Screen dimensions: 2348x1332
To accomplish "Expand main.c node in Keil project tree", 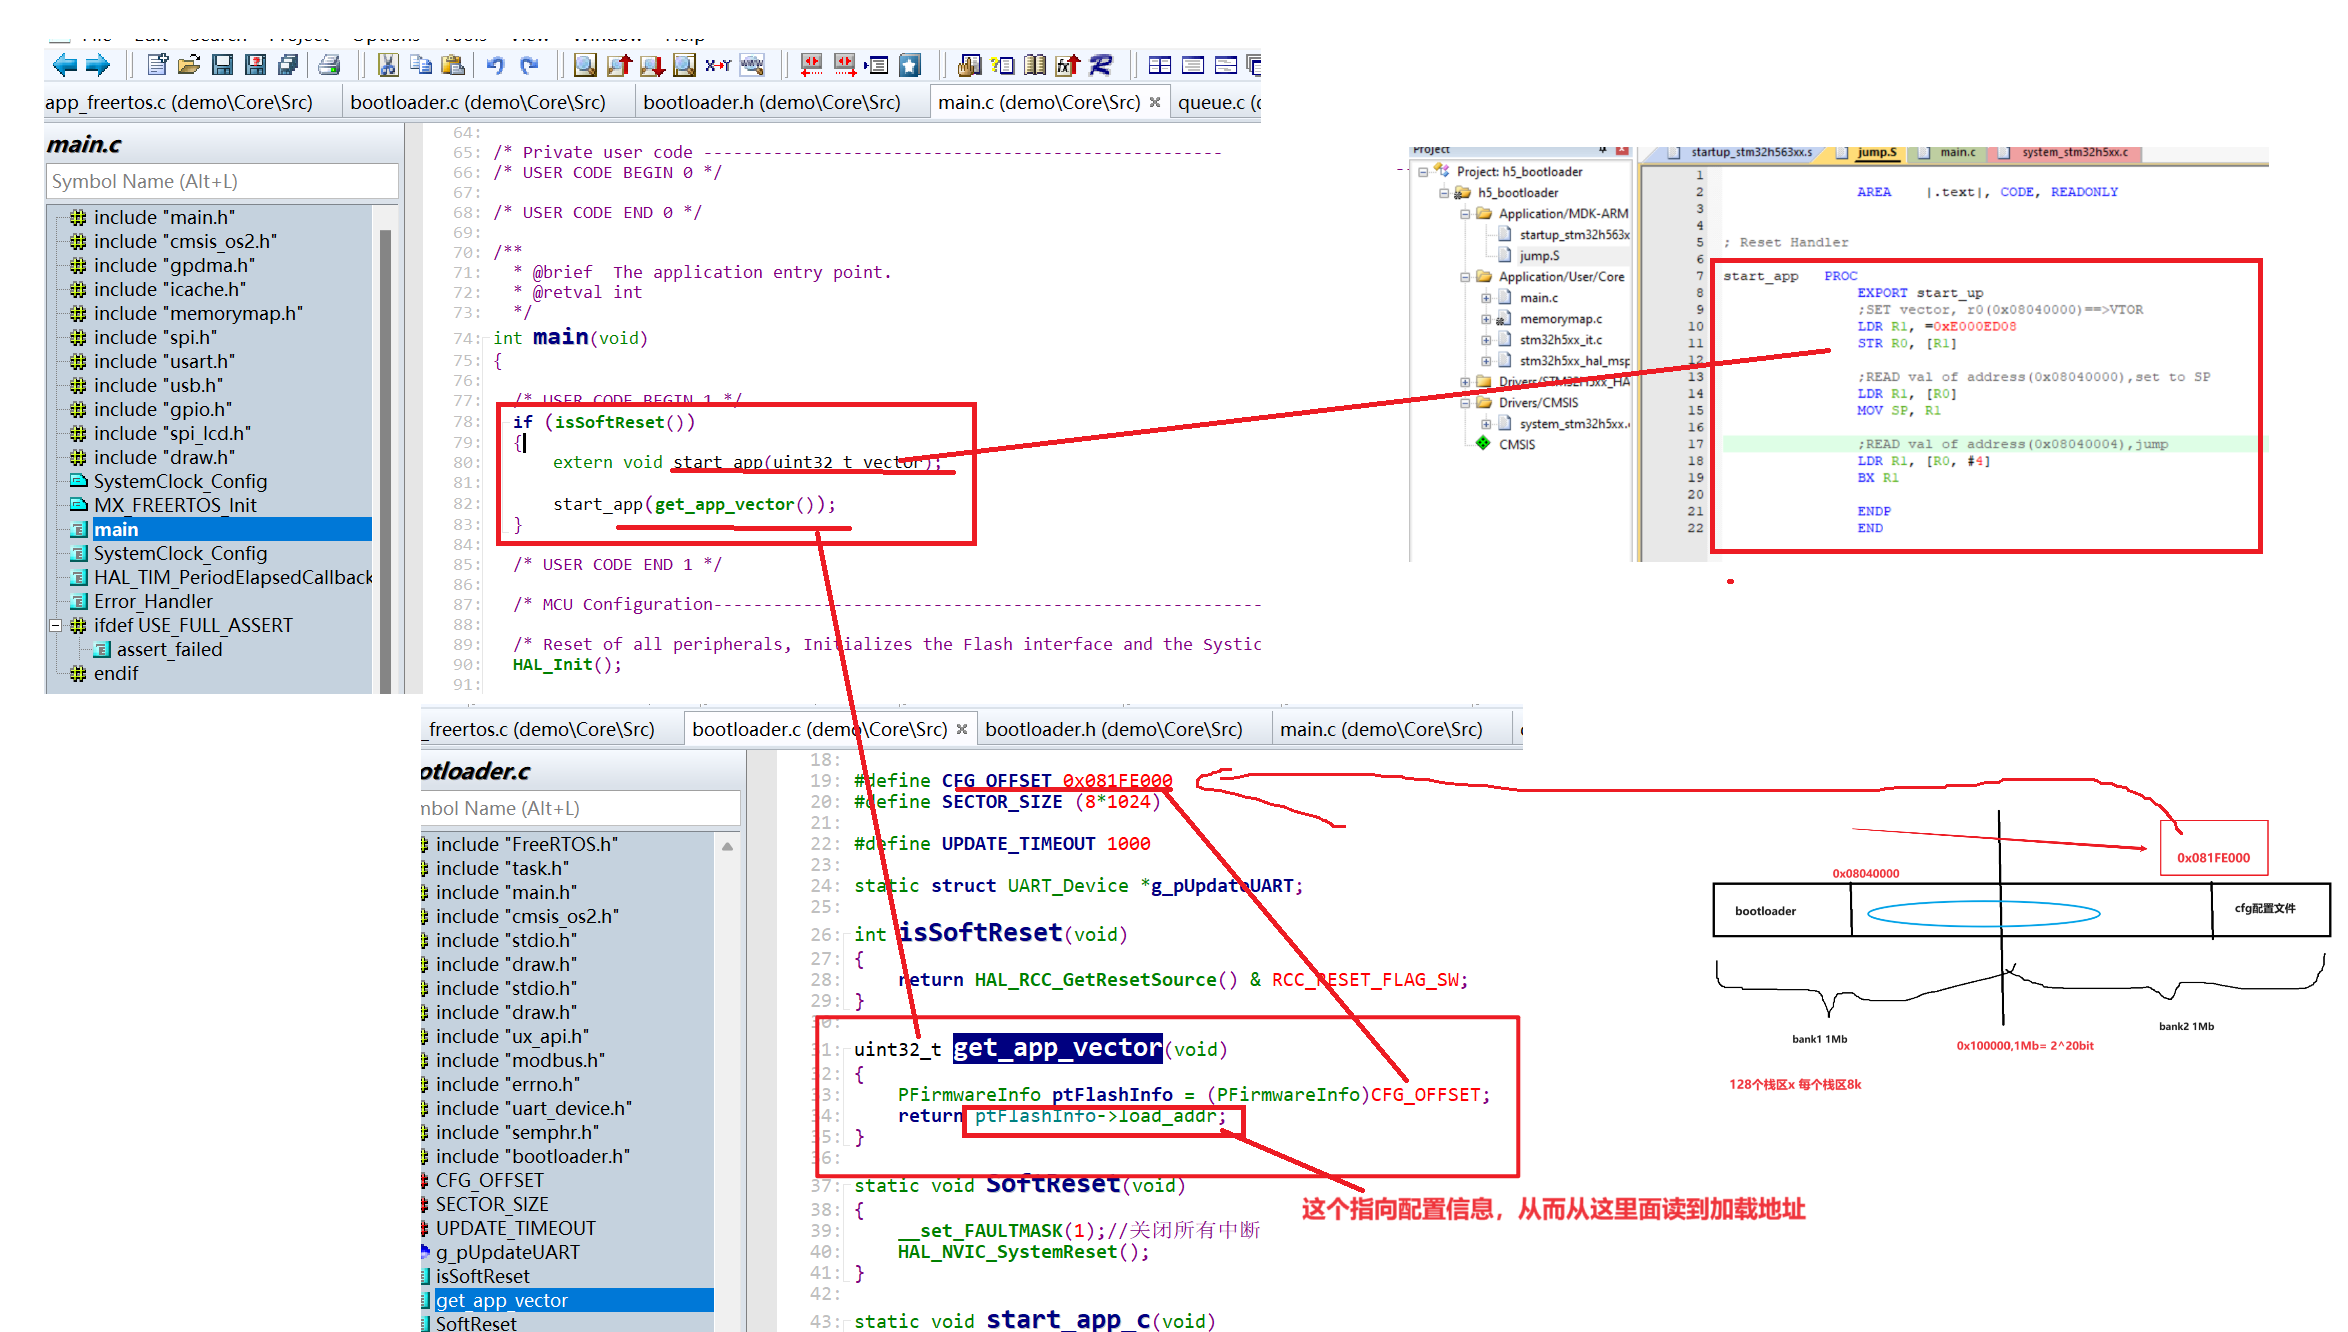I will [1486, 298].
